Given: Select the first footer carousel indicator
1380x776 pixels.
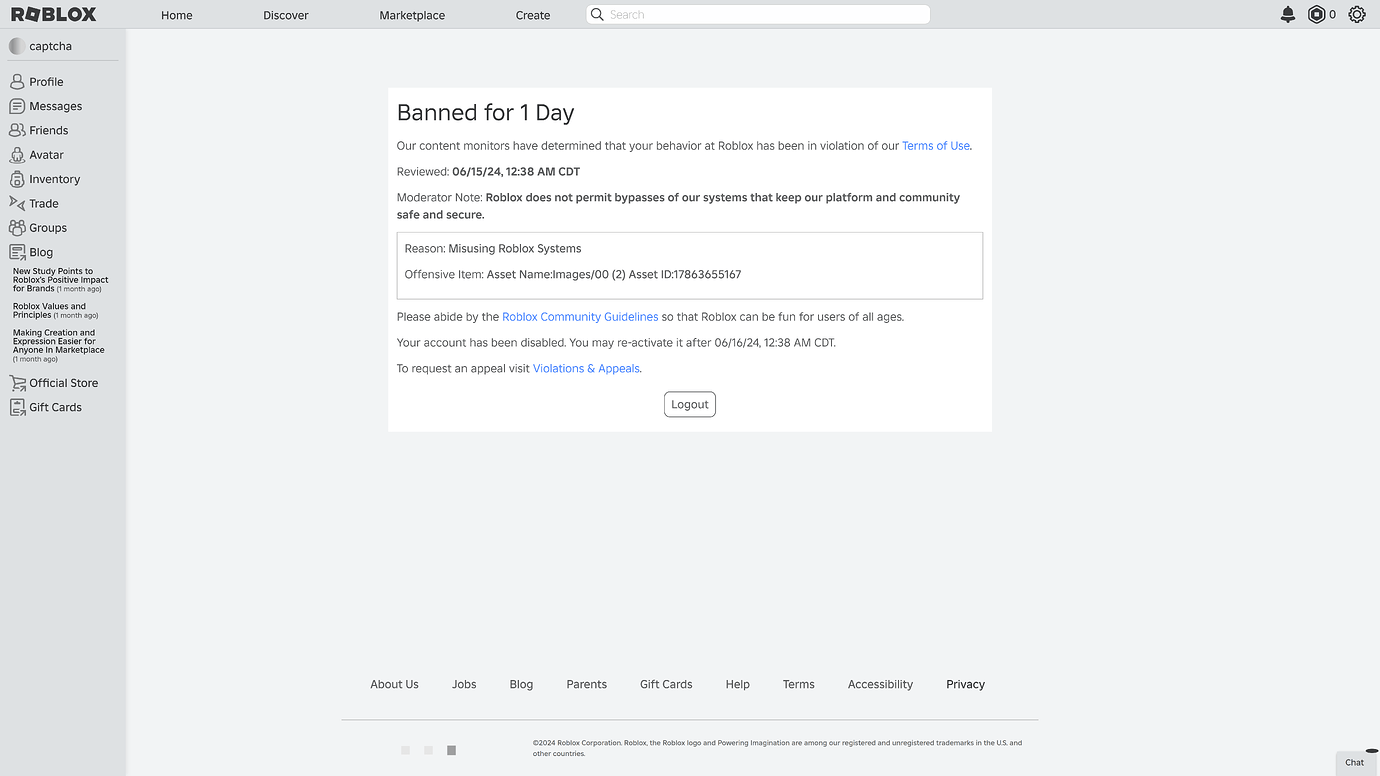Looking at the screenshot, I should click(405, 749).
